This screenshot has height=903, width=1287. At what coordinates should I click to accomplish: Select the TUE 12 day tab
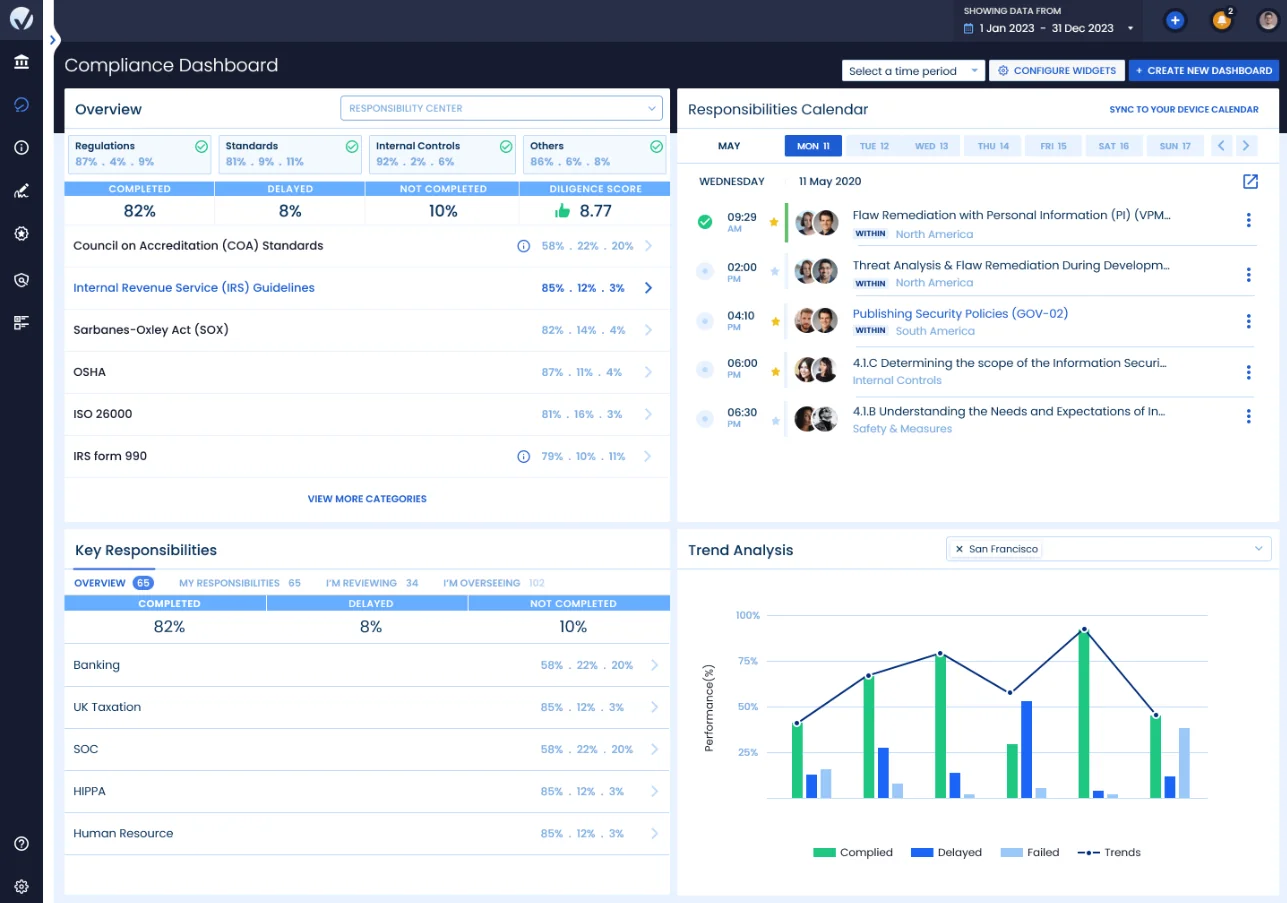(874, 146)
